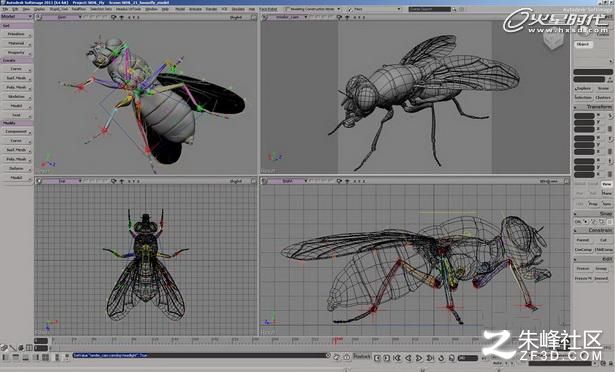Toggle Snap ON button in Snap panel
This screenshot has width=615, height=372.
578,222
